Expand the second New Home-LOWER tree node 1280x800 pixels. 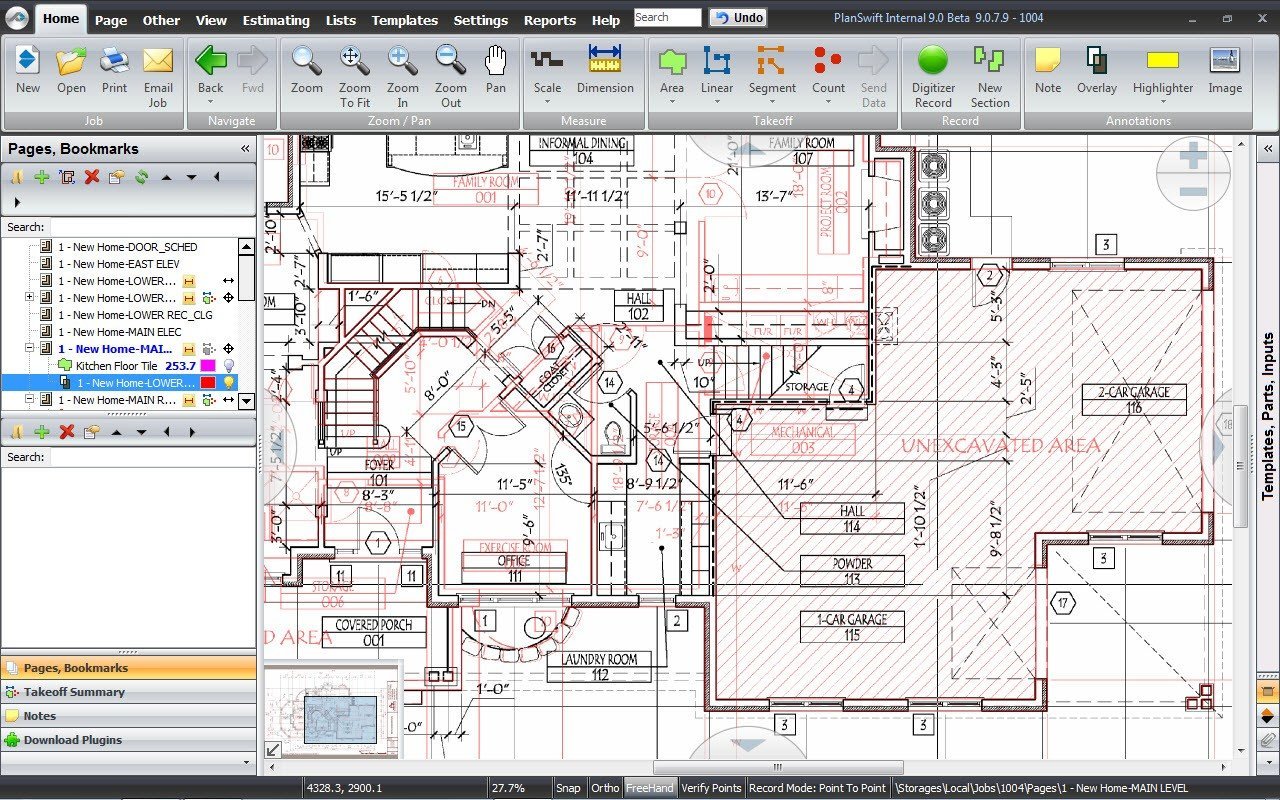click(x=29, y=297)
